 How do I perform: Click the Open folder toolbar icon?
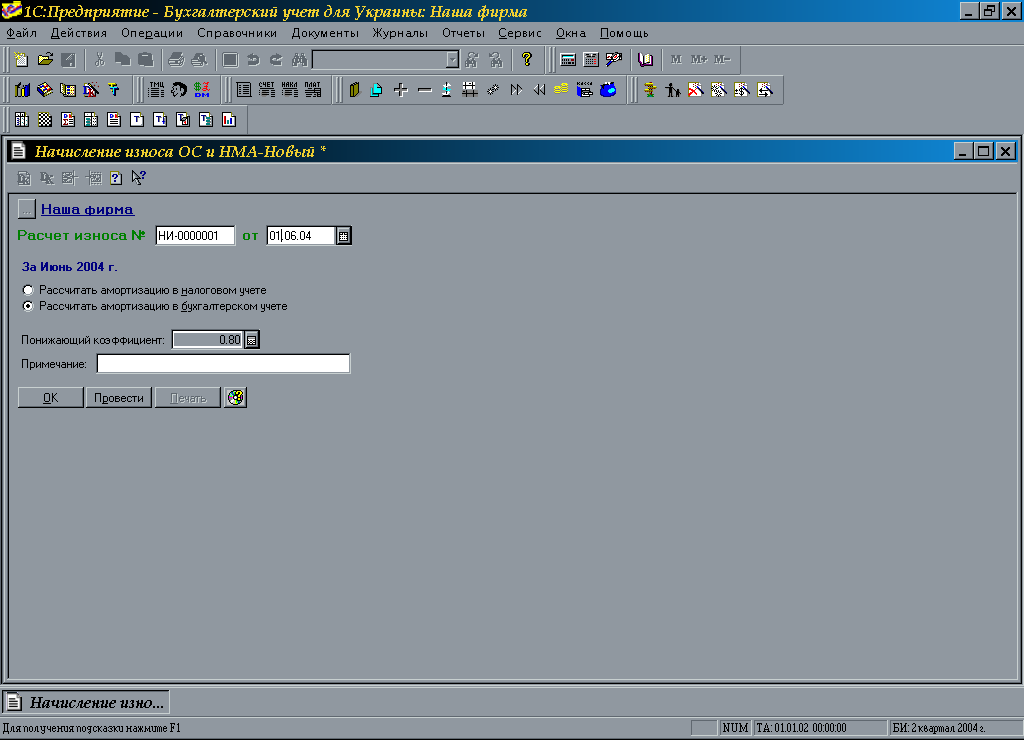(x=45, y=59)
